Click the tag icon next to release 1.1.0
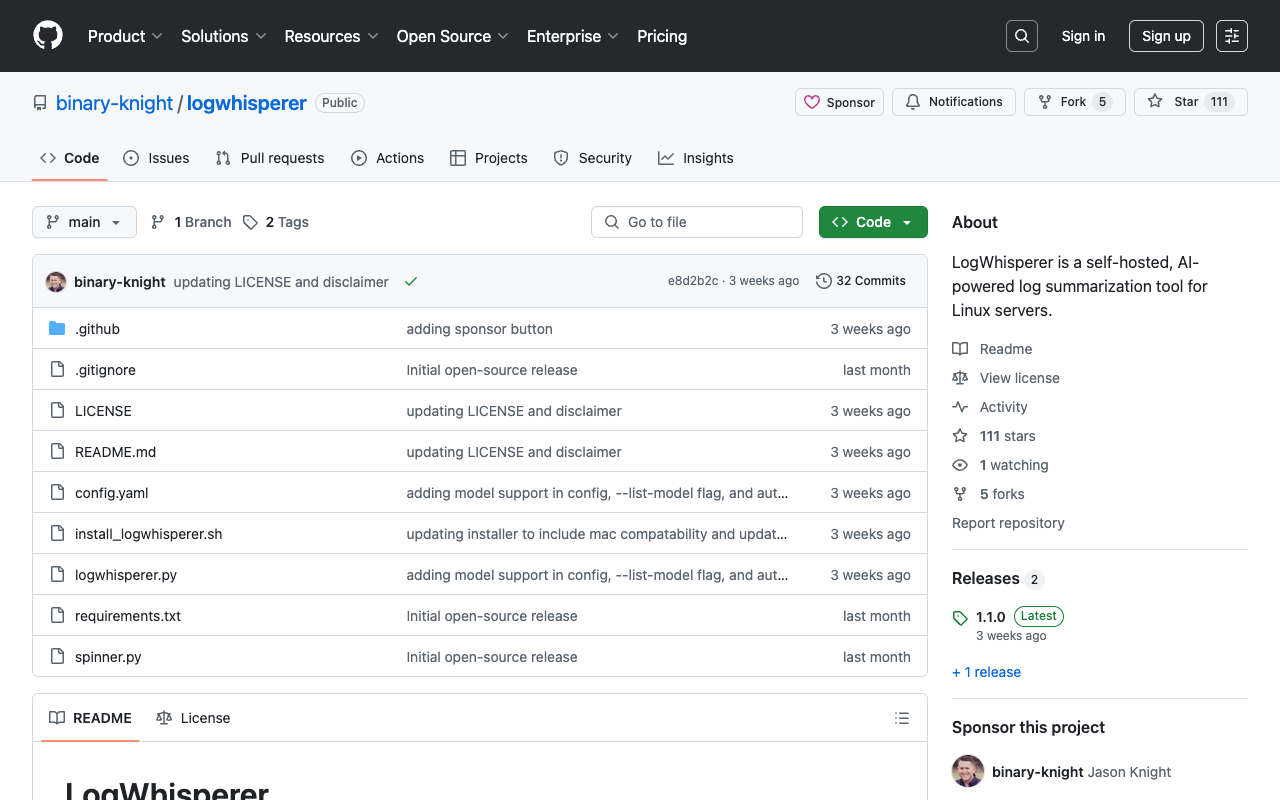1280x800 pixels. click(961, 616)
